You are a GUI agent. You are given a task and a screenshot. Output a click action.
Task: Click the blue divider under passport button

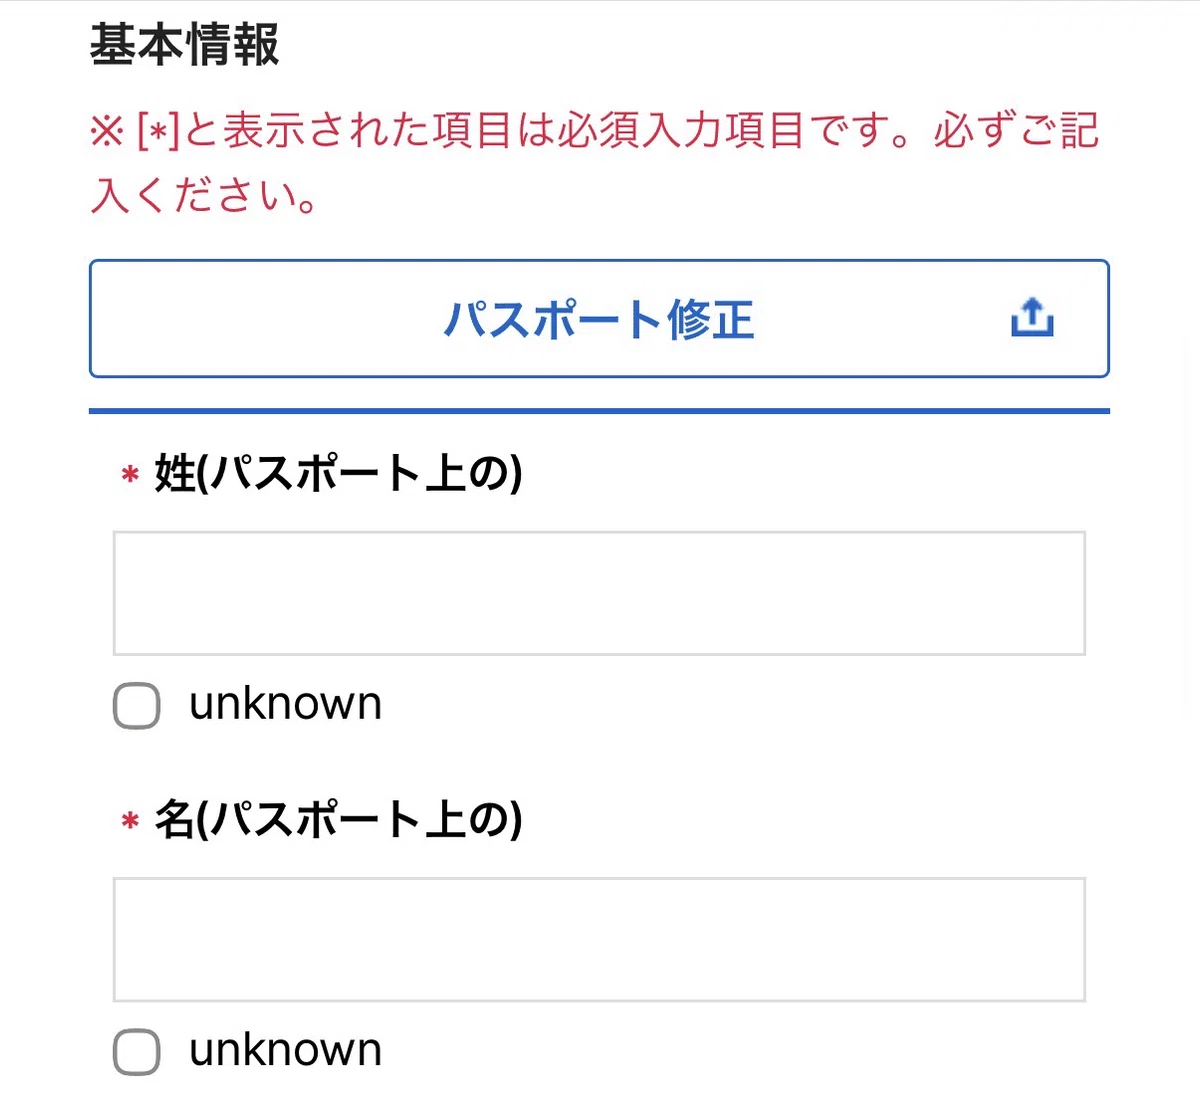[599, 410]
